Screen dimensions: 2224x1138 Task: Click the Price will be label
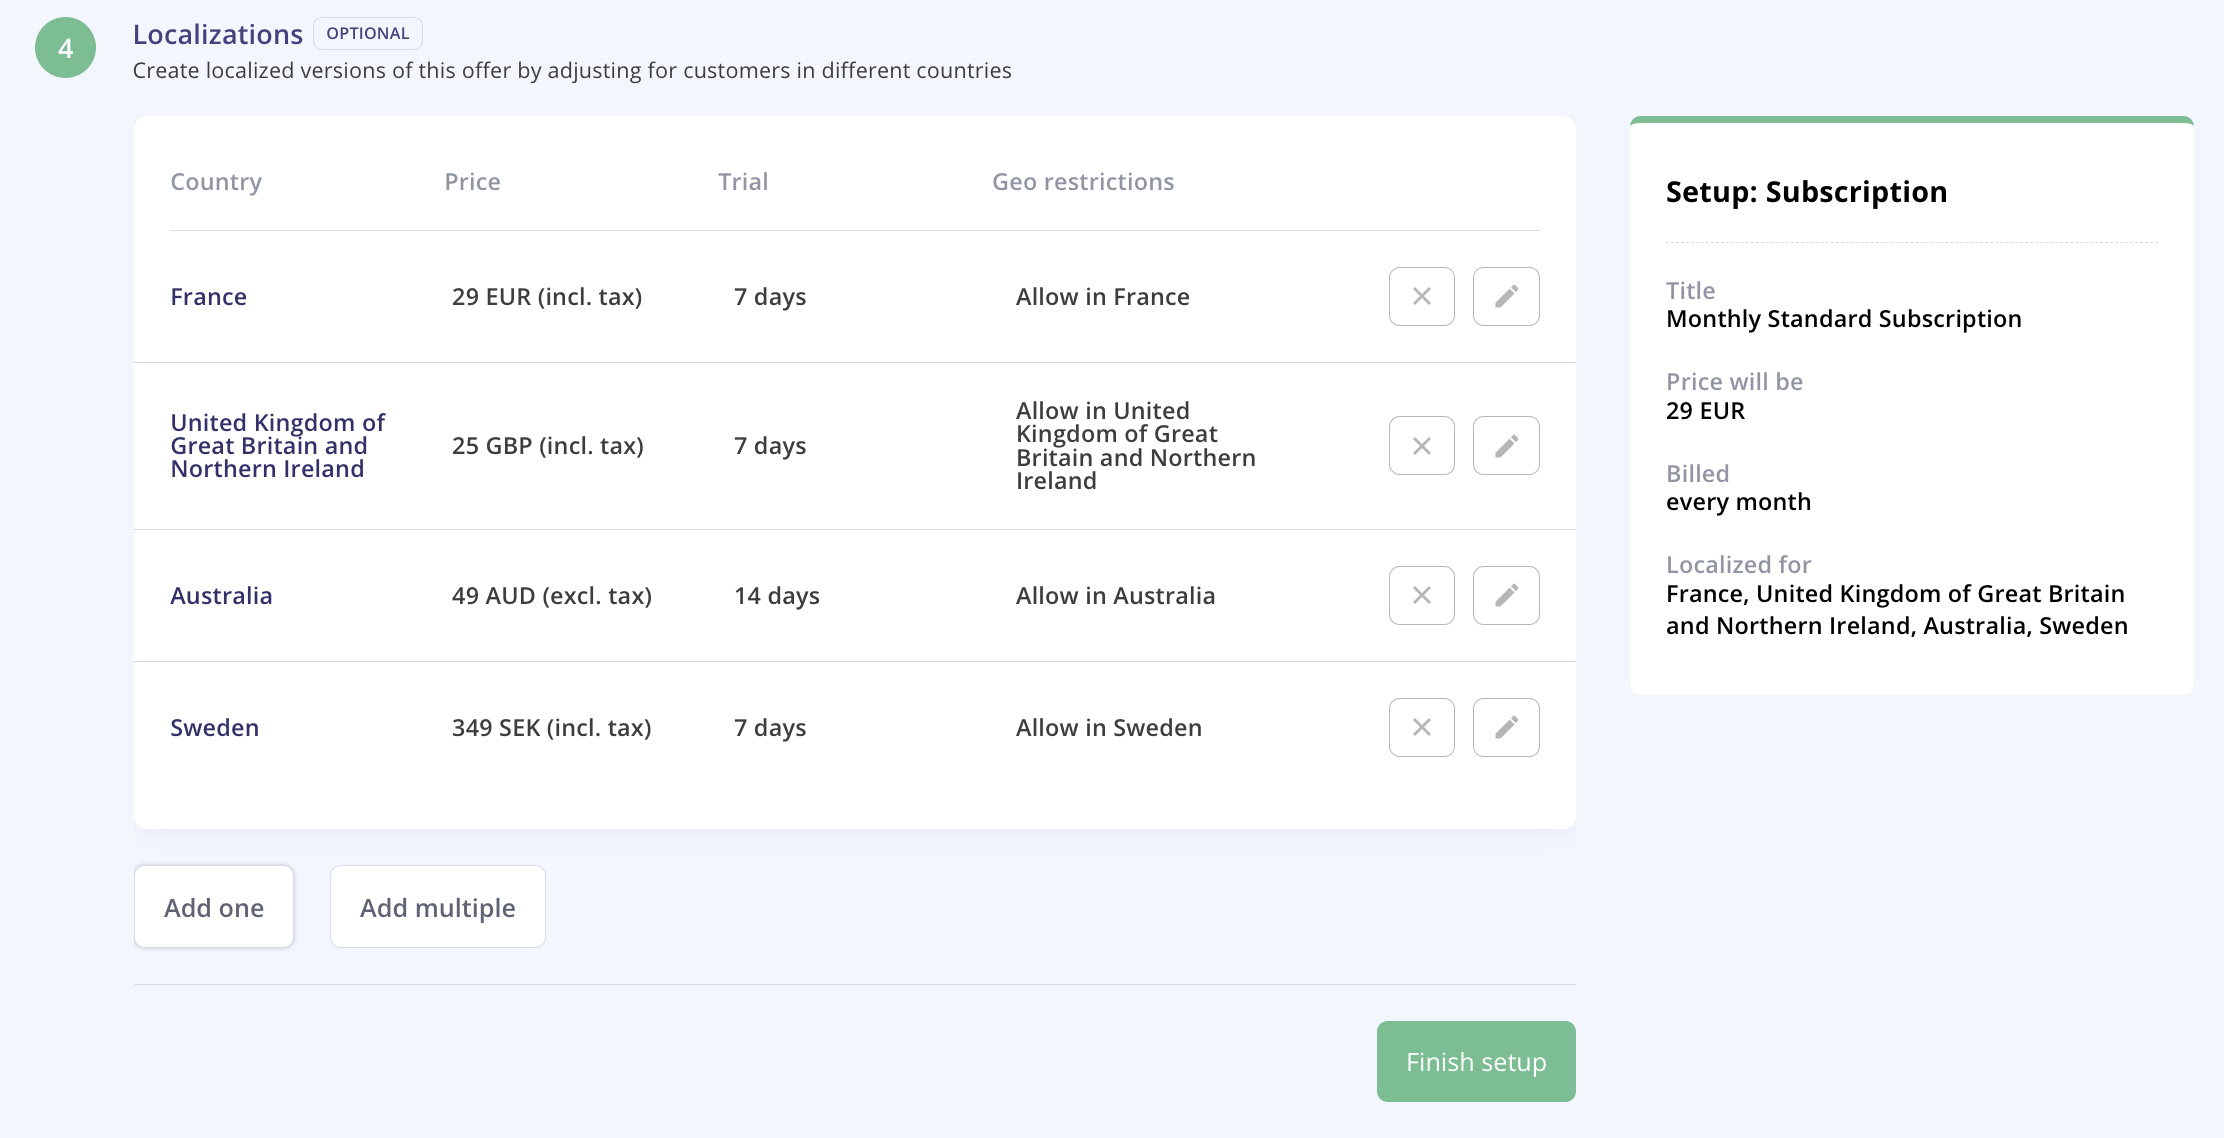pyautogui.click(x=1734, y=382)
